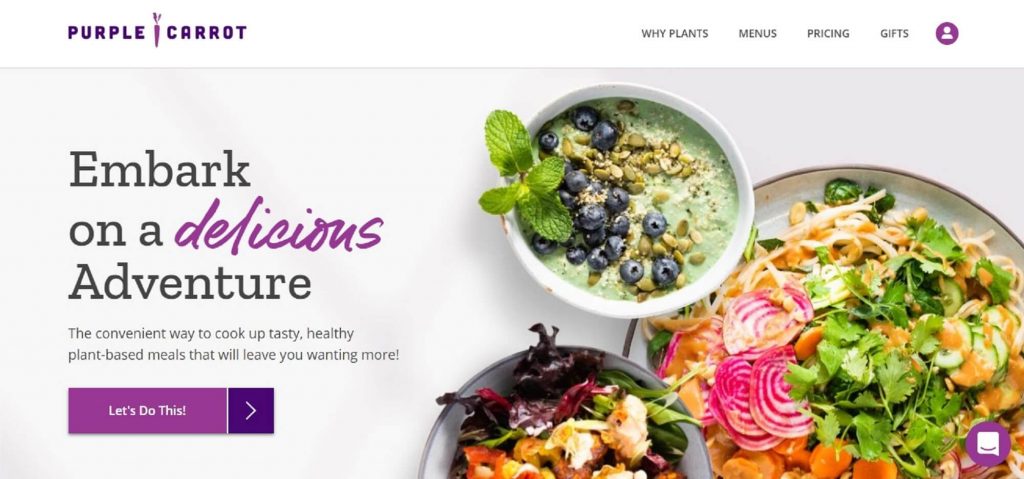Click the right chevron arrow beside Let's Do This
This screenshot has height=479, width=1024.
tap(251, 410)
